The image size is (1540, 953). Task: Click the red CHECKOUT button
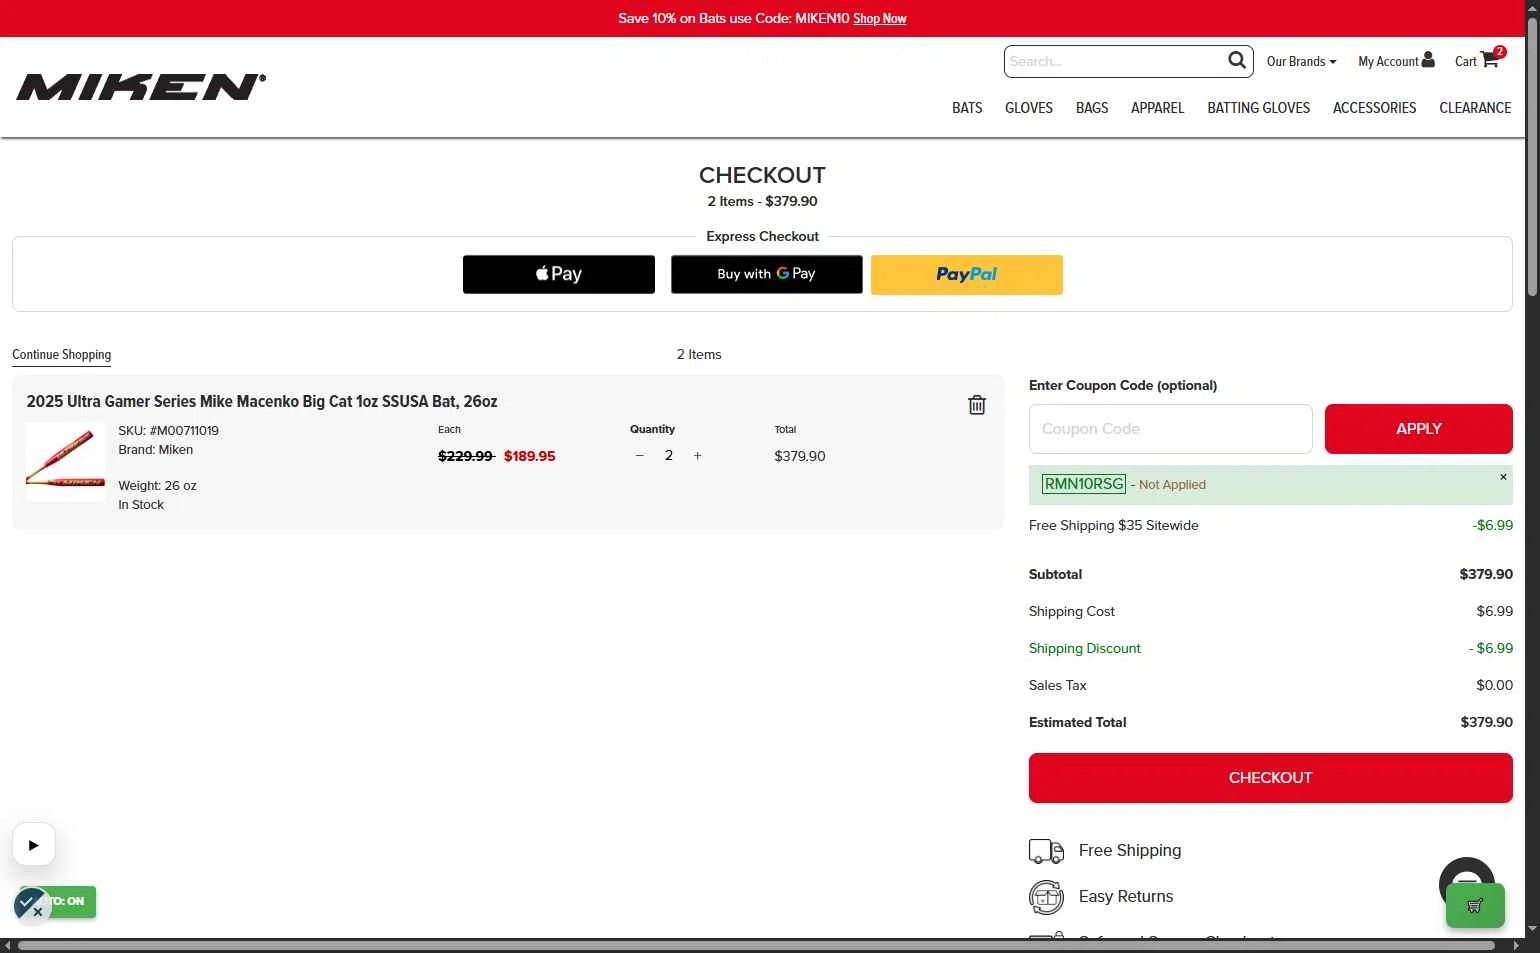click(1270, 778)
